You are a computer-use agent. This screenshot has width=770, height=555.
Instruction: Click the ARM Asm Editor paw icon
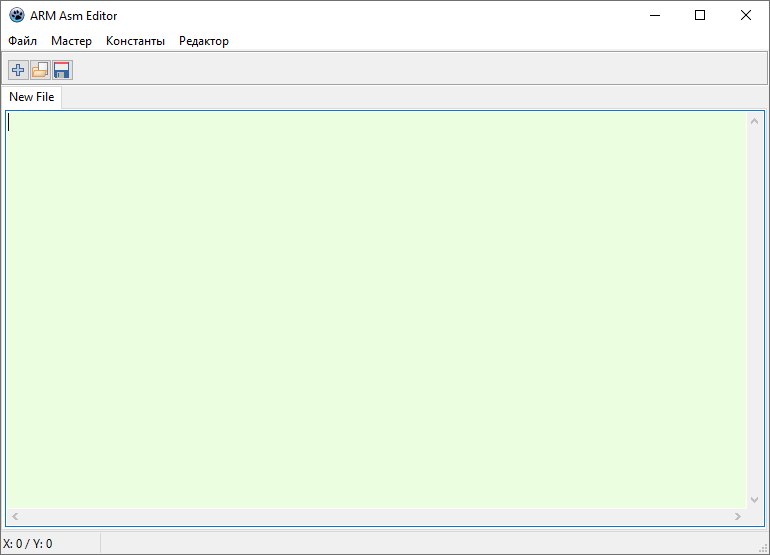[x=17, y=15]
